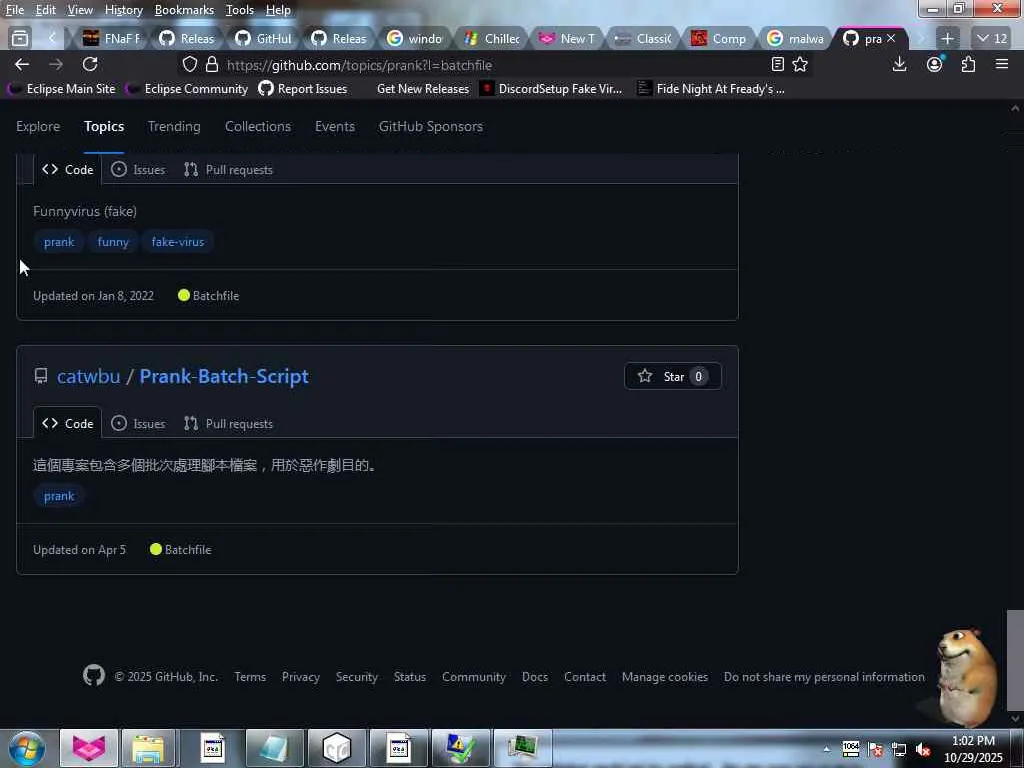Image resolution: width=1024 pixels, height=768 pixels.
Task: Open the network tray icon
Action: [899, 750]
